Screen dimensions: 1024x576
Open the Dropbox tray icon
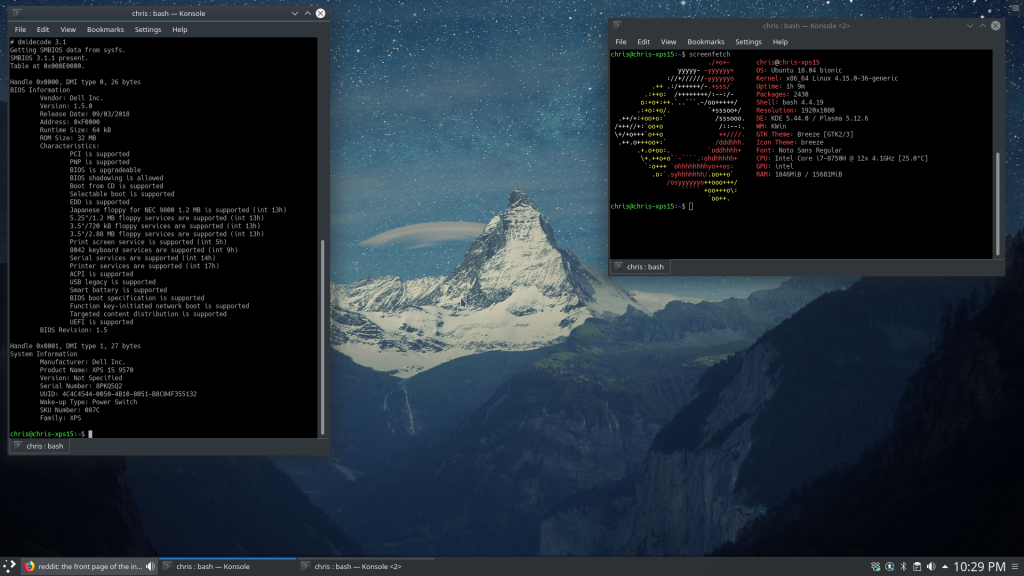point(876,566)
